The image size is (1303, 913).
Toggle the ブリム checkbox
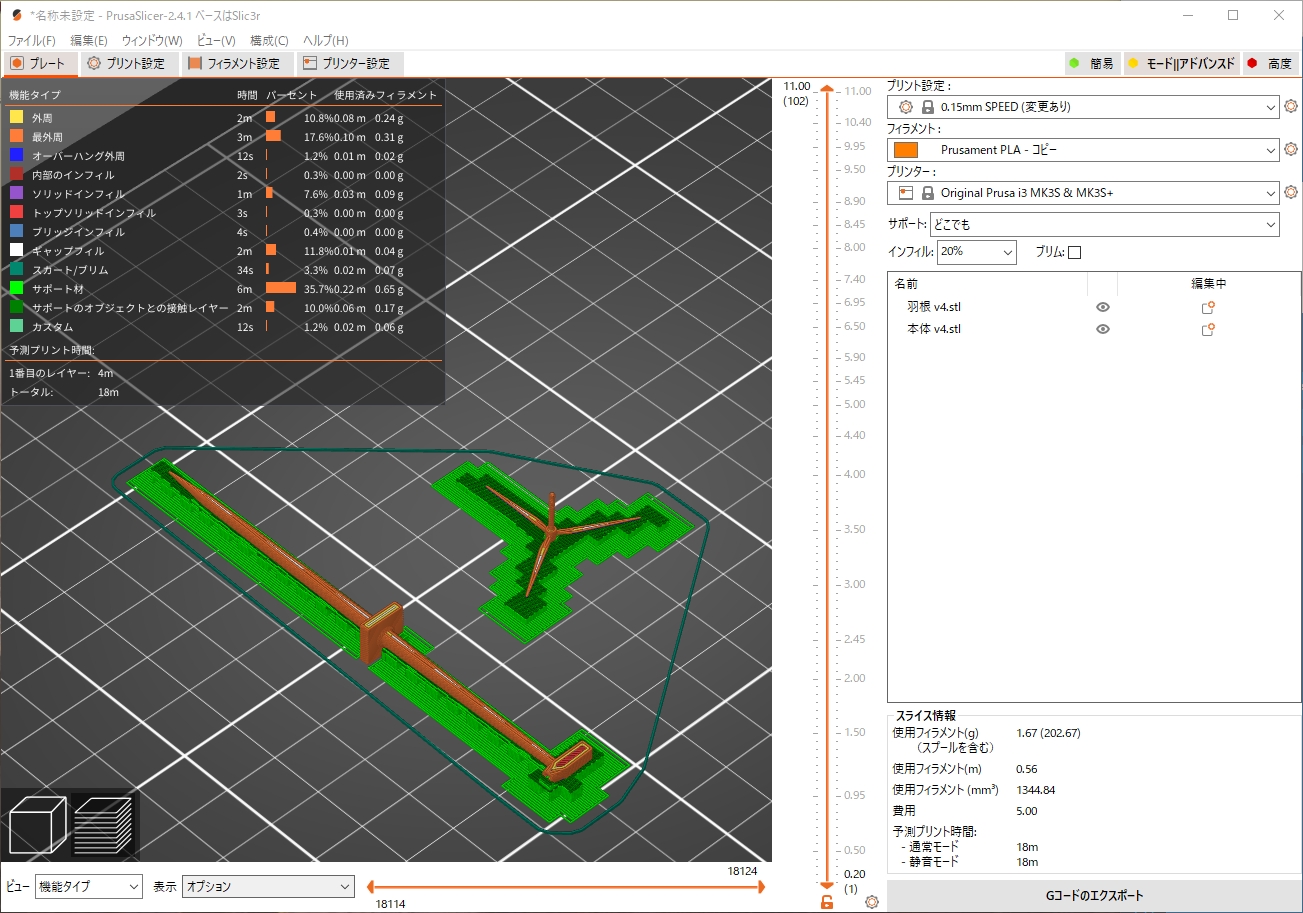click(x=1075, y=252)
